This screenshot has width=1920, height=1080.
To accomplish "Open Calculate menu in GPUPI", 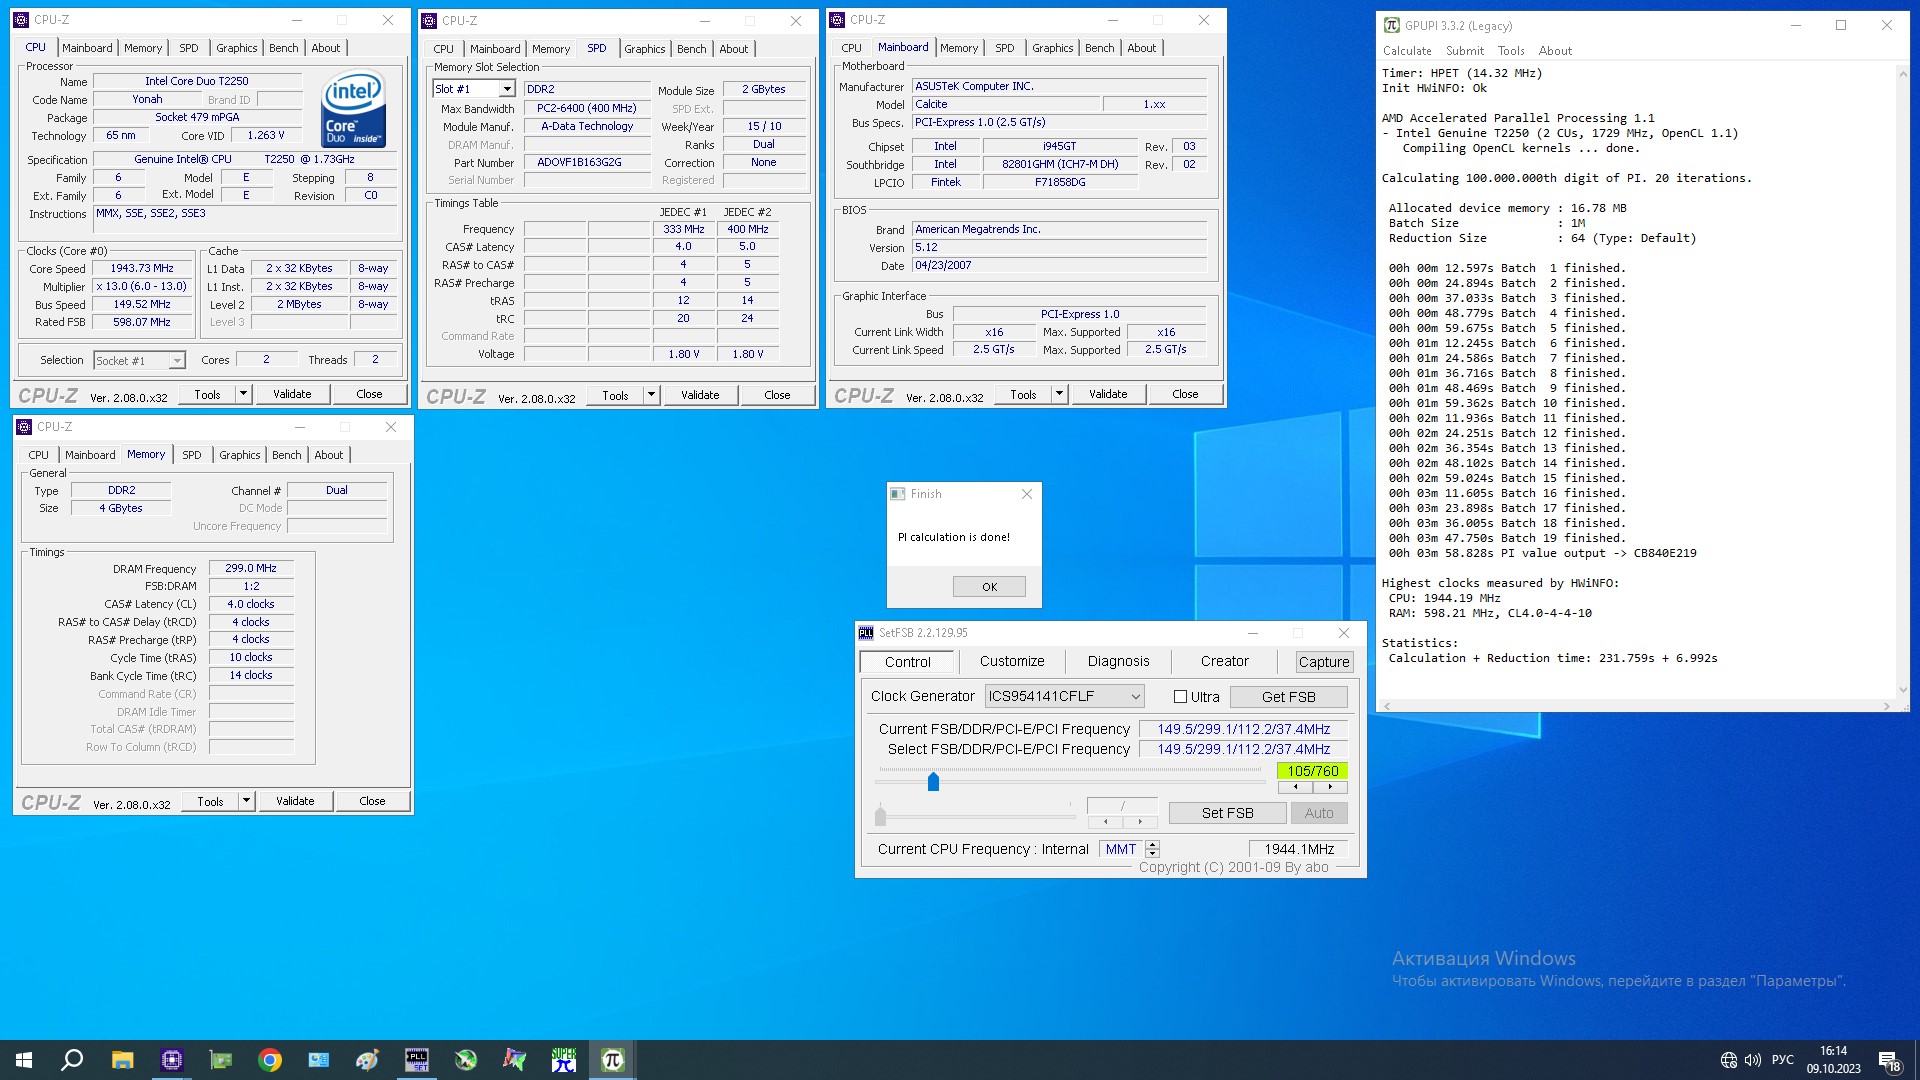I will pyautogui.click(x=1407, y=51).
